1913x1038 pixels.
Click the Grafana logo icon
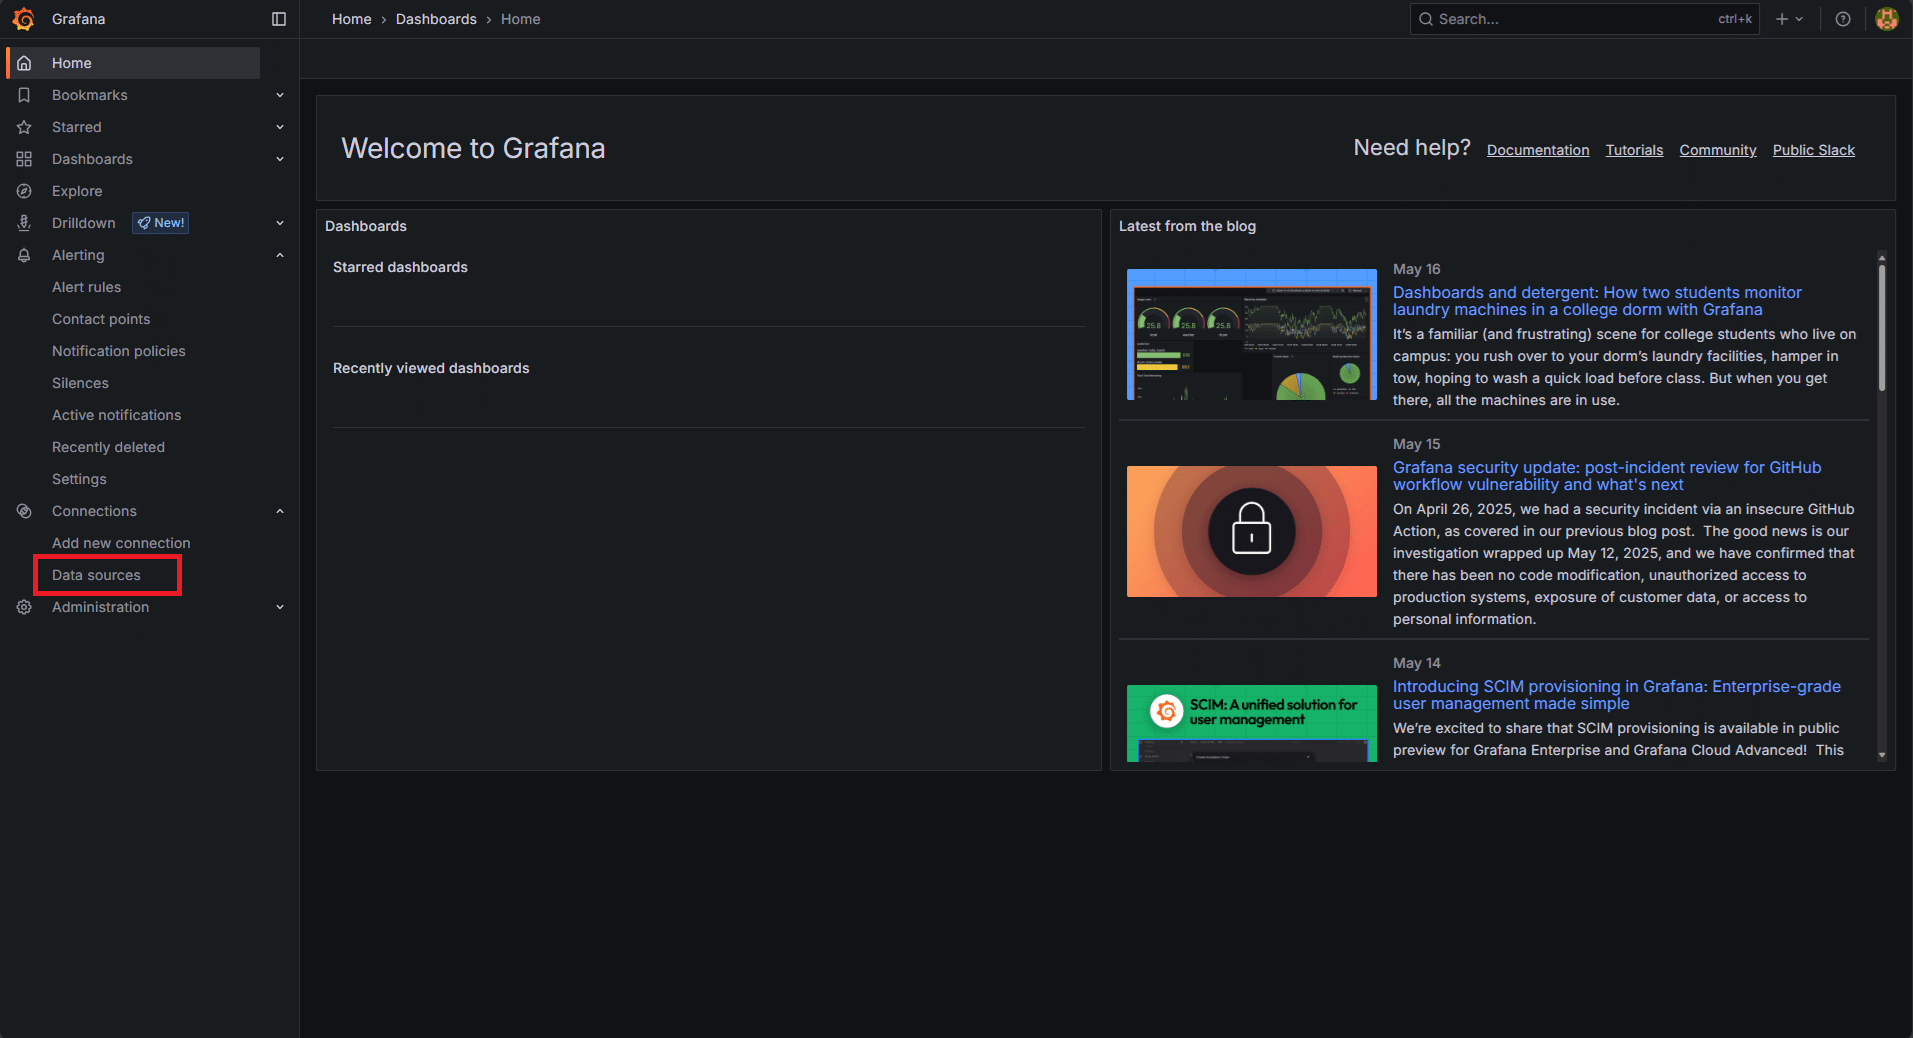(x=23, y=19)
